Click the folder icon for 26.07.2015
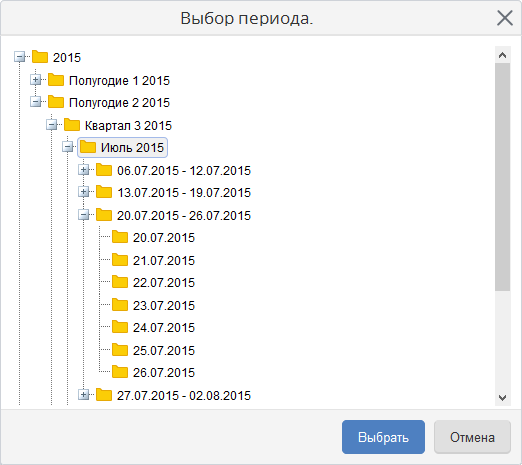This screenshot has height=465, width=522. (120, 372)
